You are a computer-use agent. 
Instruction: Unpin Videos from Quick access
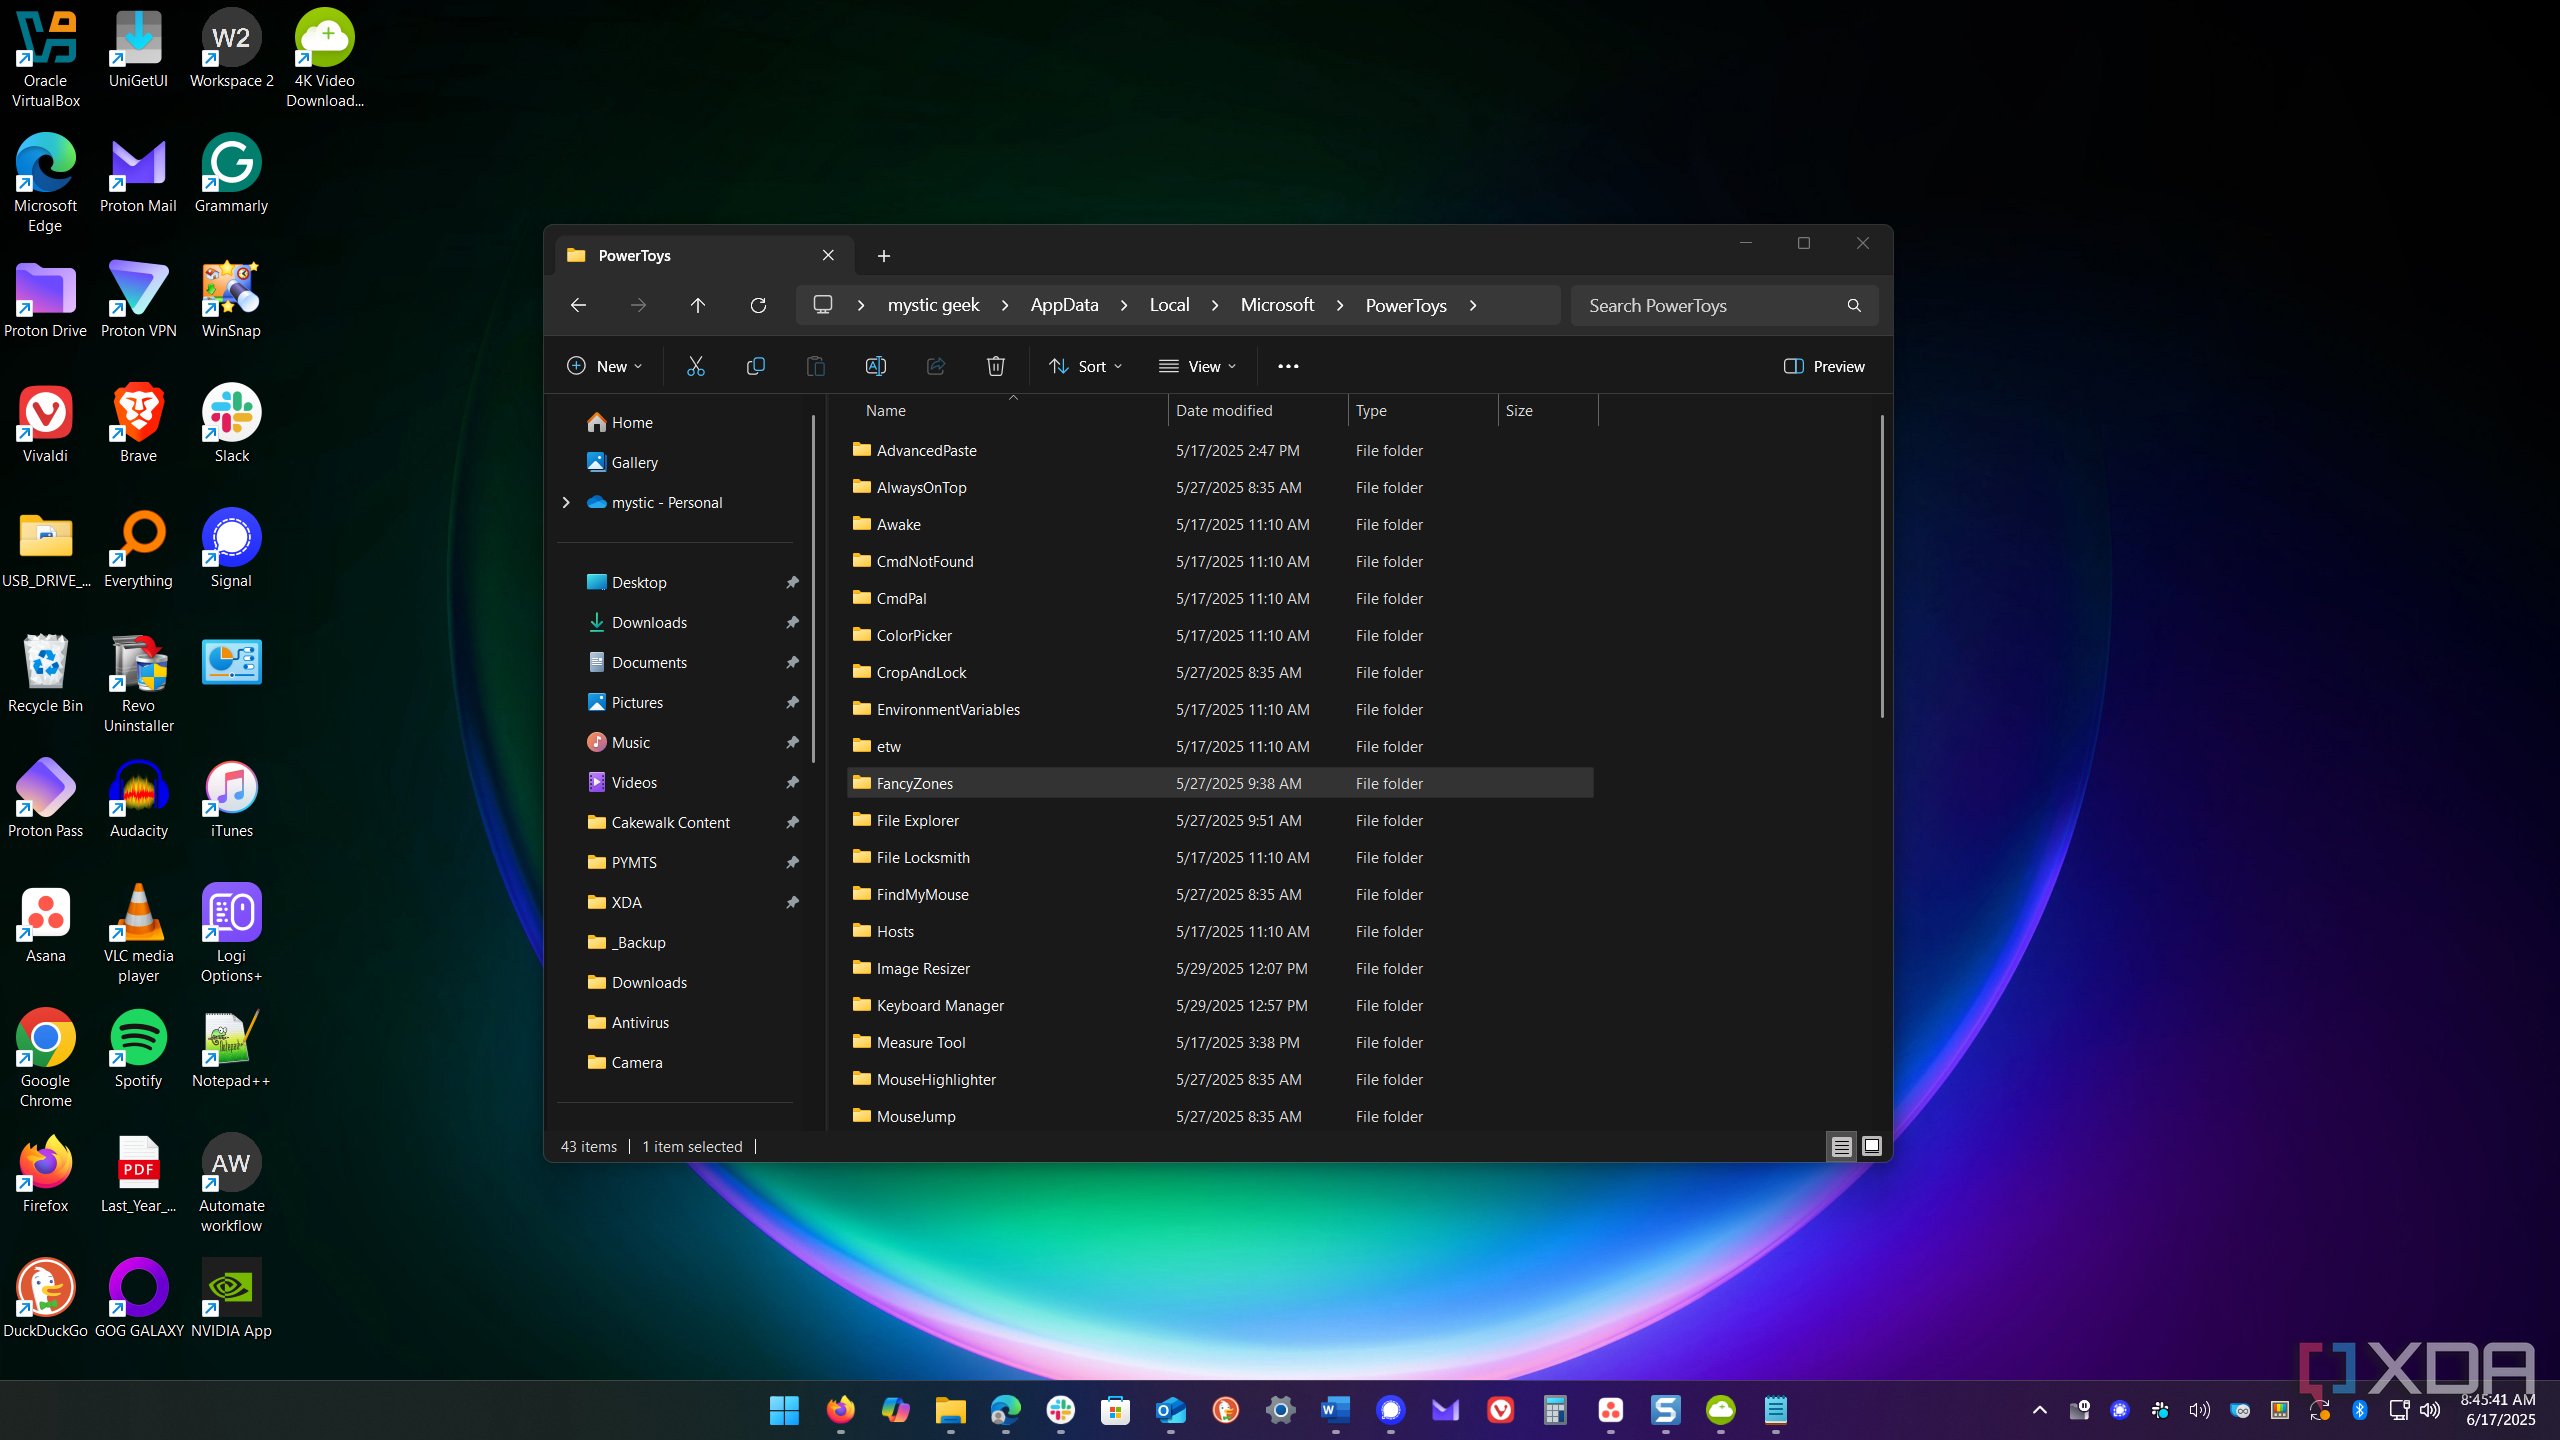pyautogui.click(x=792, y=782)
